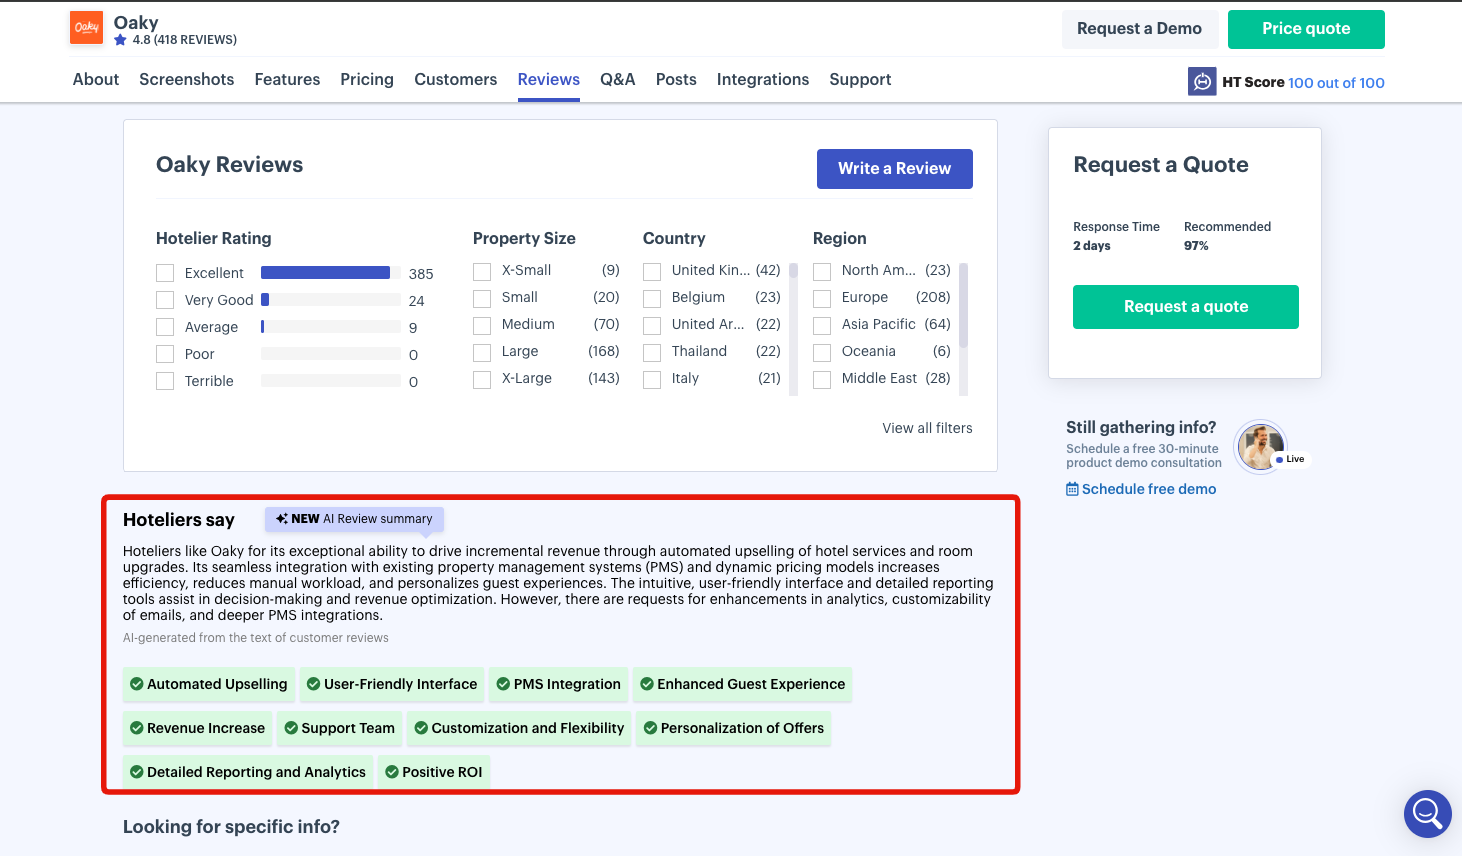Select the Asia Pacific region checkbox
Viewport: 1462px width, 856px height.
pyautogui.click(x=822, y=325)
